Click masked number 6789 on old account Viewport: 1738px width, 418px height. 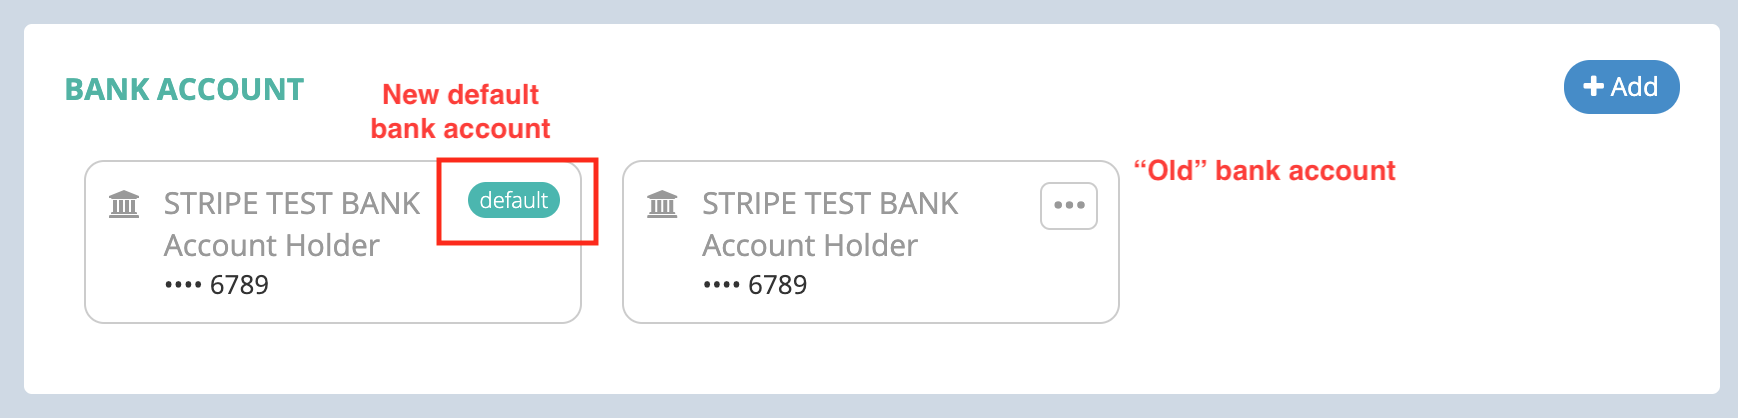(777, 285)
